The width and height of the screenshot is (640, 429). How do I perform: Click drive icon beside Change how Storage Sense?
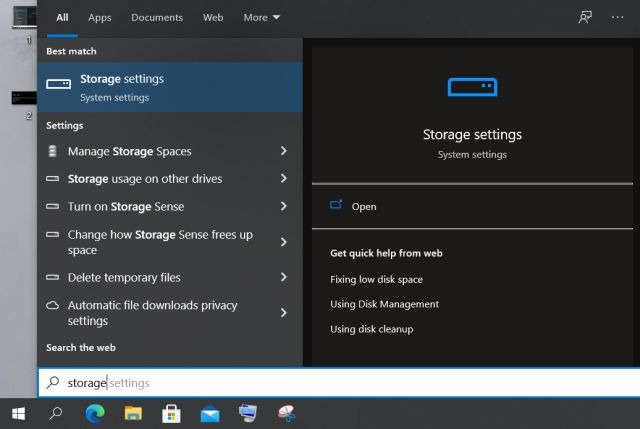tap(52, 235)
